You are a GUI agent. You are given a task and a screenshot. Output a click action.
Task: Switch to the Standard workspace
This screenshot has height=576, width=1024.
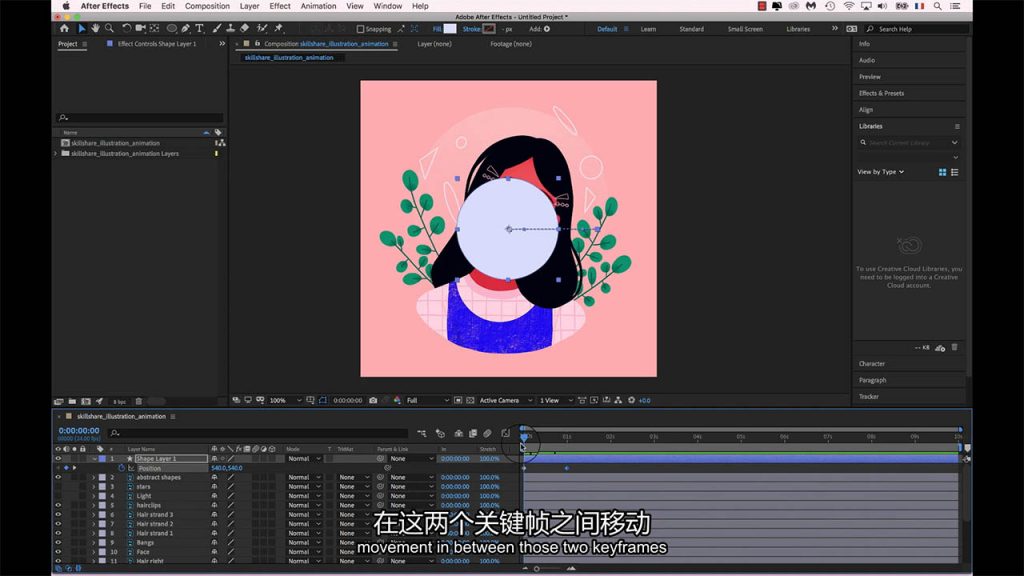(x=692, y=29)
